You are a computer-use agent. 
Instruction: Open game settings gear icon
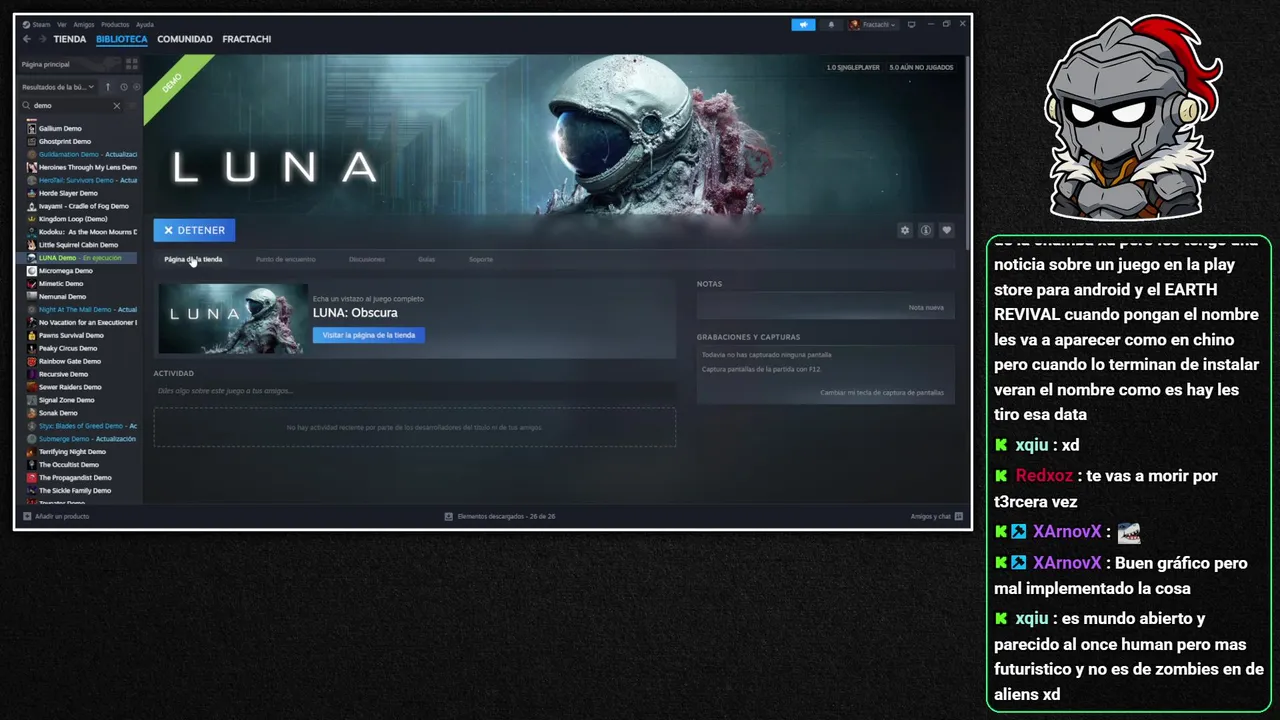(x=905, y=230)
